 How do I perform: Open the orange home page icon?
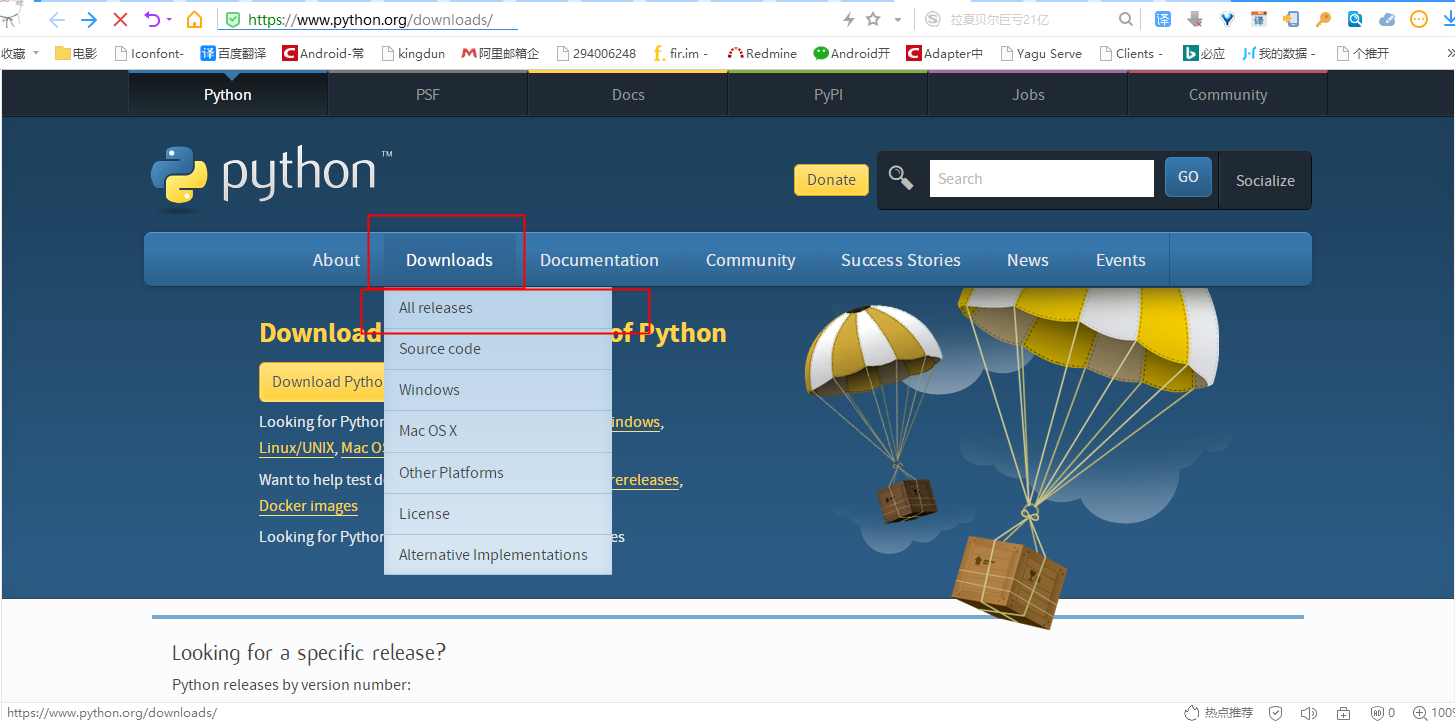click(195, 19)
